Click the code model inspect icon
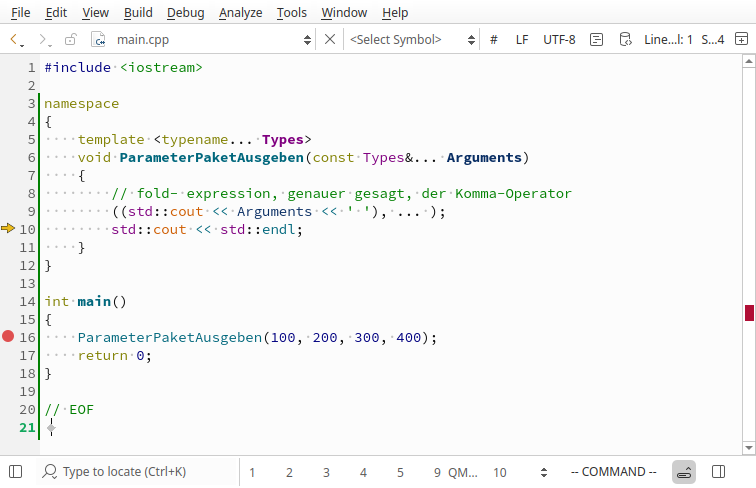The width and height of the screenshot is (756, 488). (x=625, y=40)
